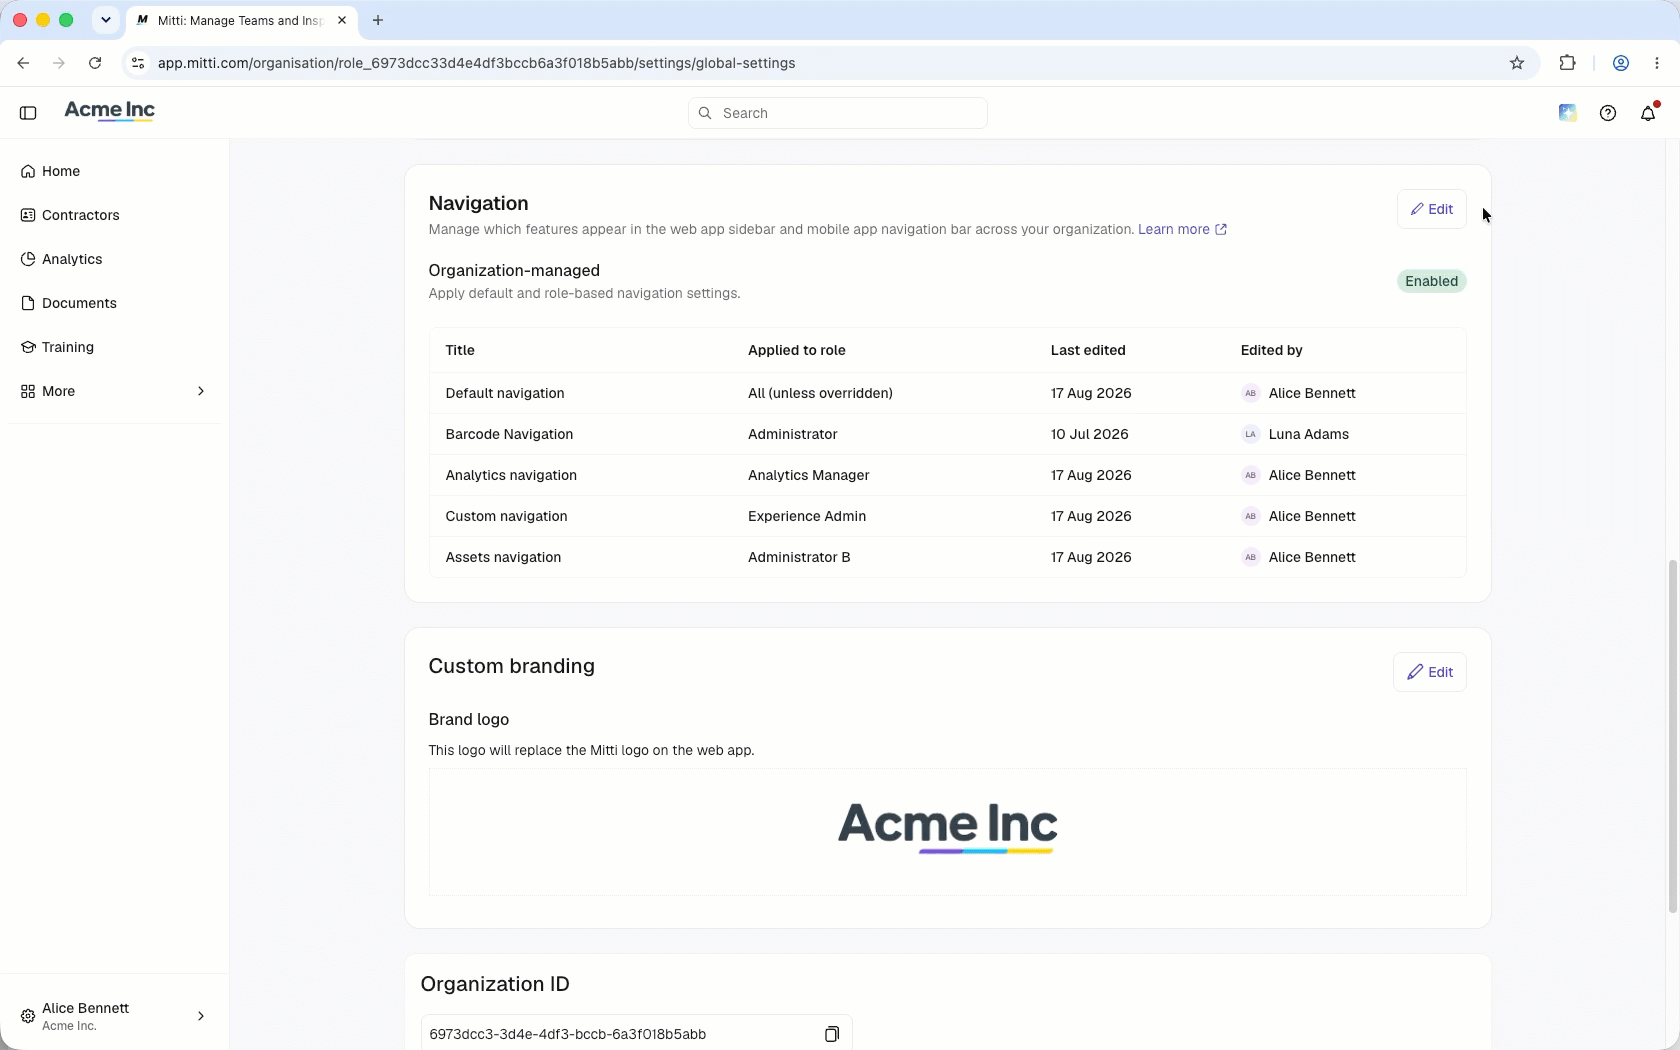Screen dimensions: 1680x1050
Task: Click the Administrator B role cell
Action: click(799, 557)
